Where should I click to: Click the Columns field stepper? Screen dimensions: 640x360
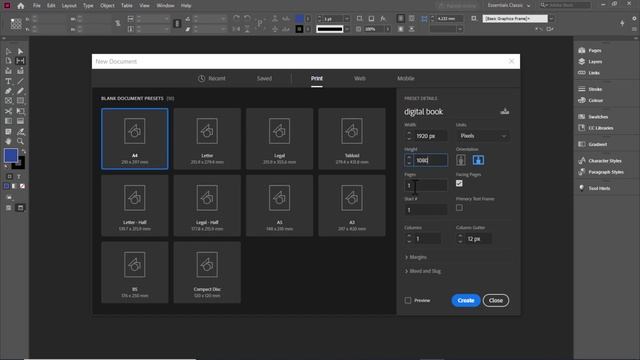pos(409,239)
